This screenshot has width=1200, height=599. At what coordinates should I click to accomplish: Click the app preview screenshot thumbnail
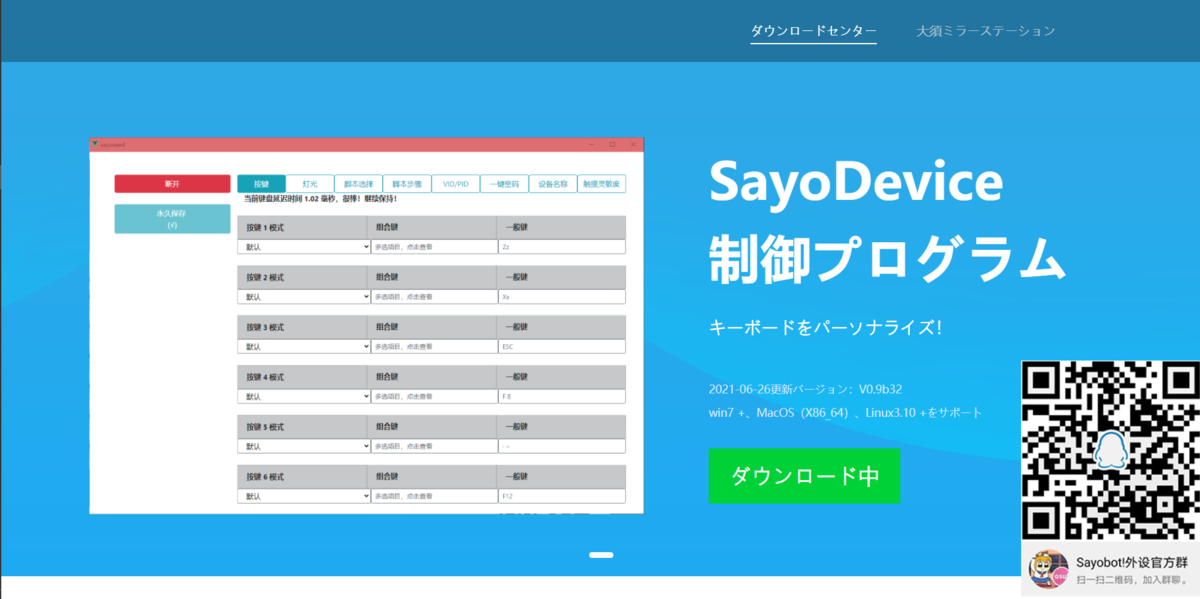(x=367, y=326)
